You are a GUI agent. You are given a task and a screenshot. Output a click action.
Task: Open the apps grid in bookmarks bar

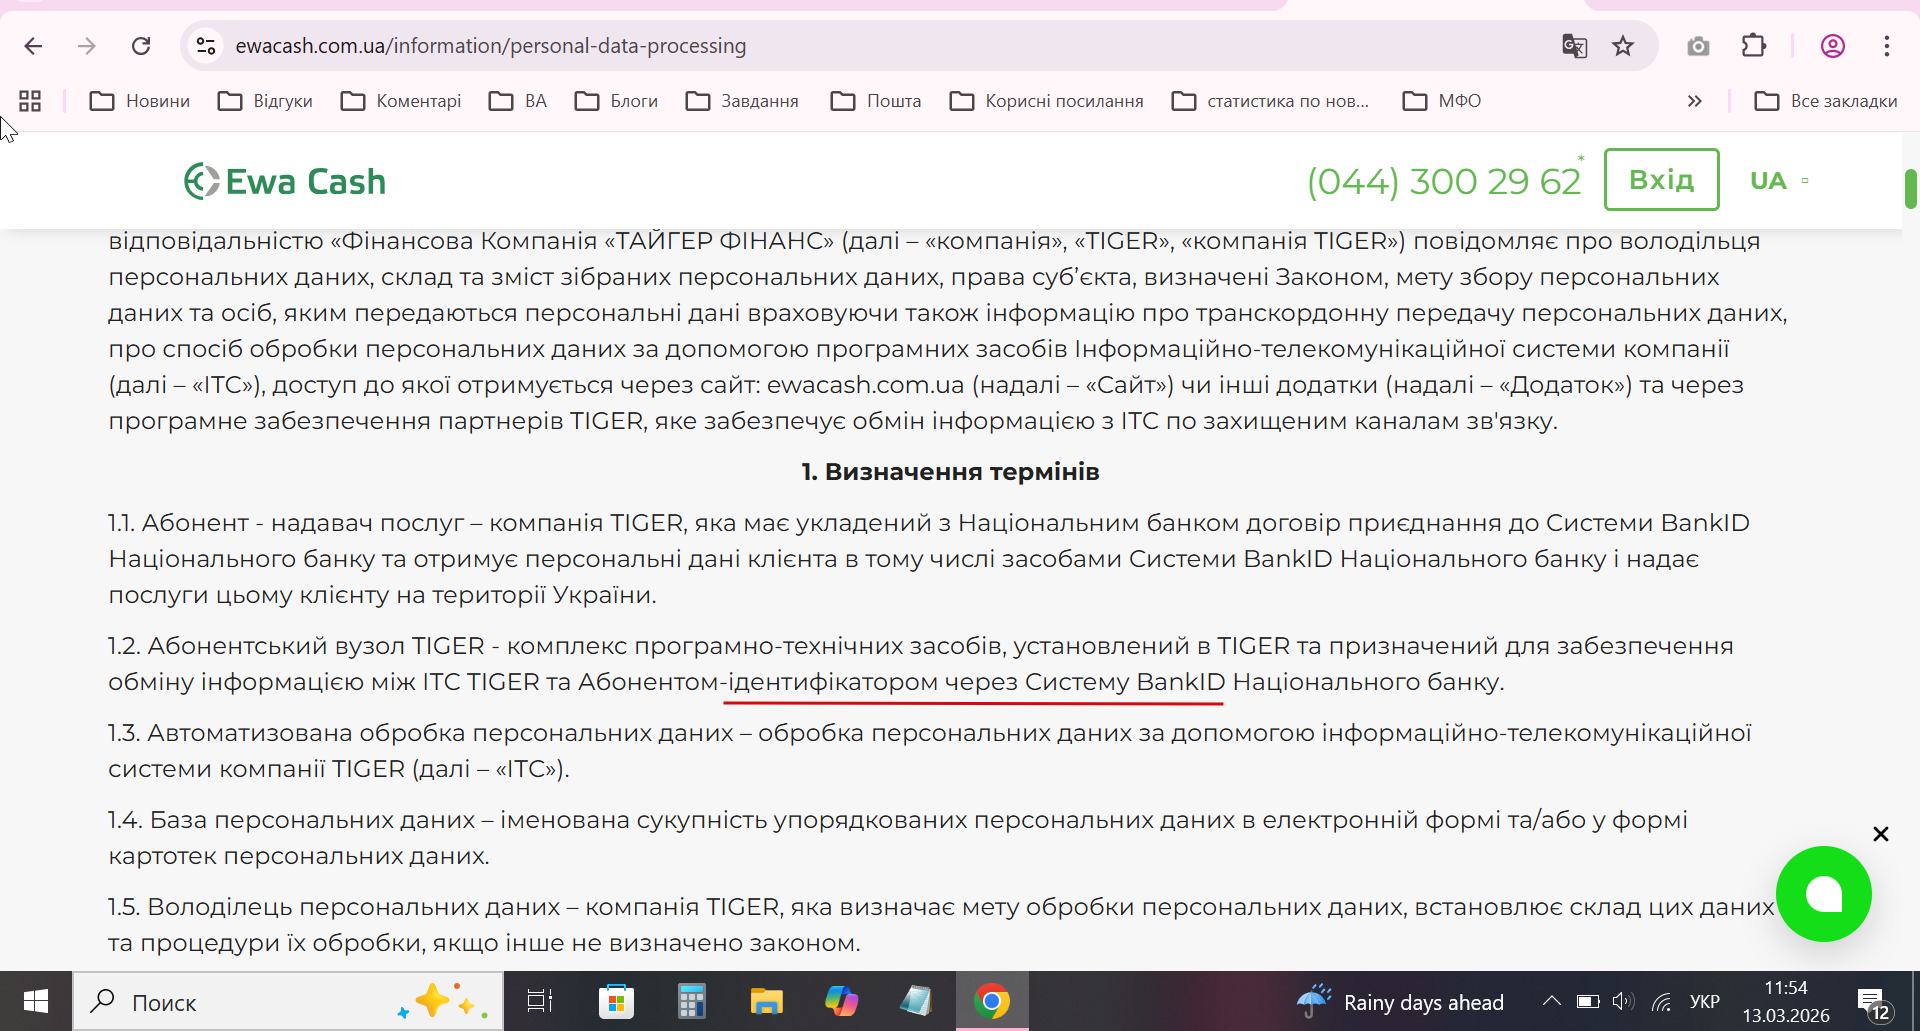(x=30, y=101)
